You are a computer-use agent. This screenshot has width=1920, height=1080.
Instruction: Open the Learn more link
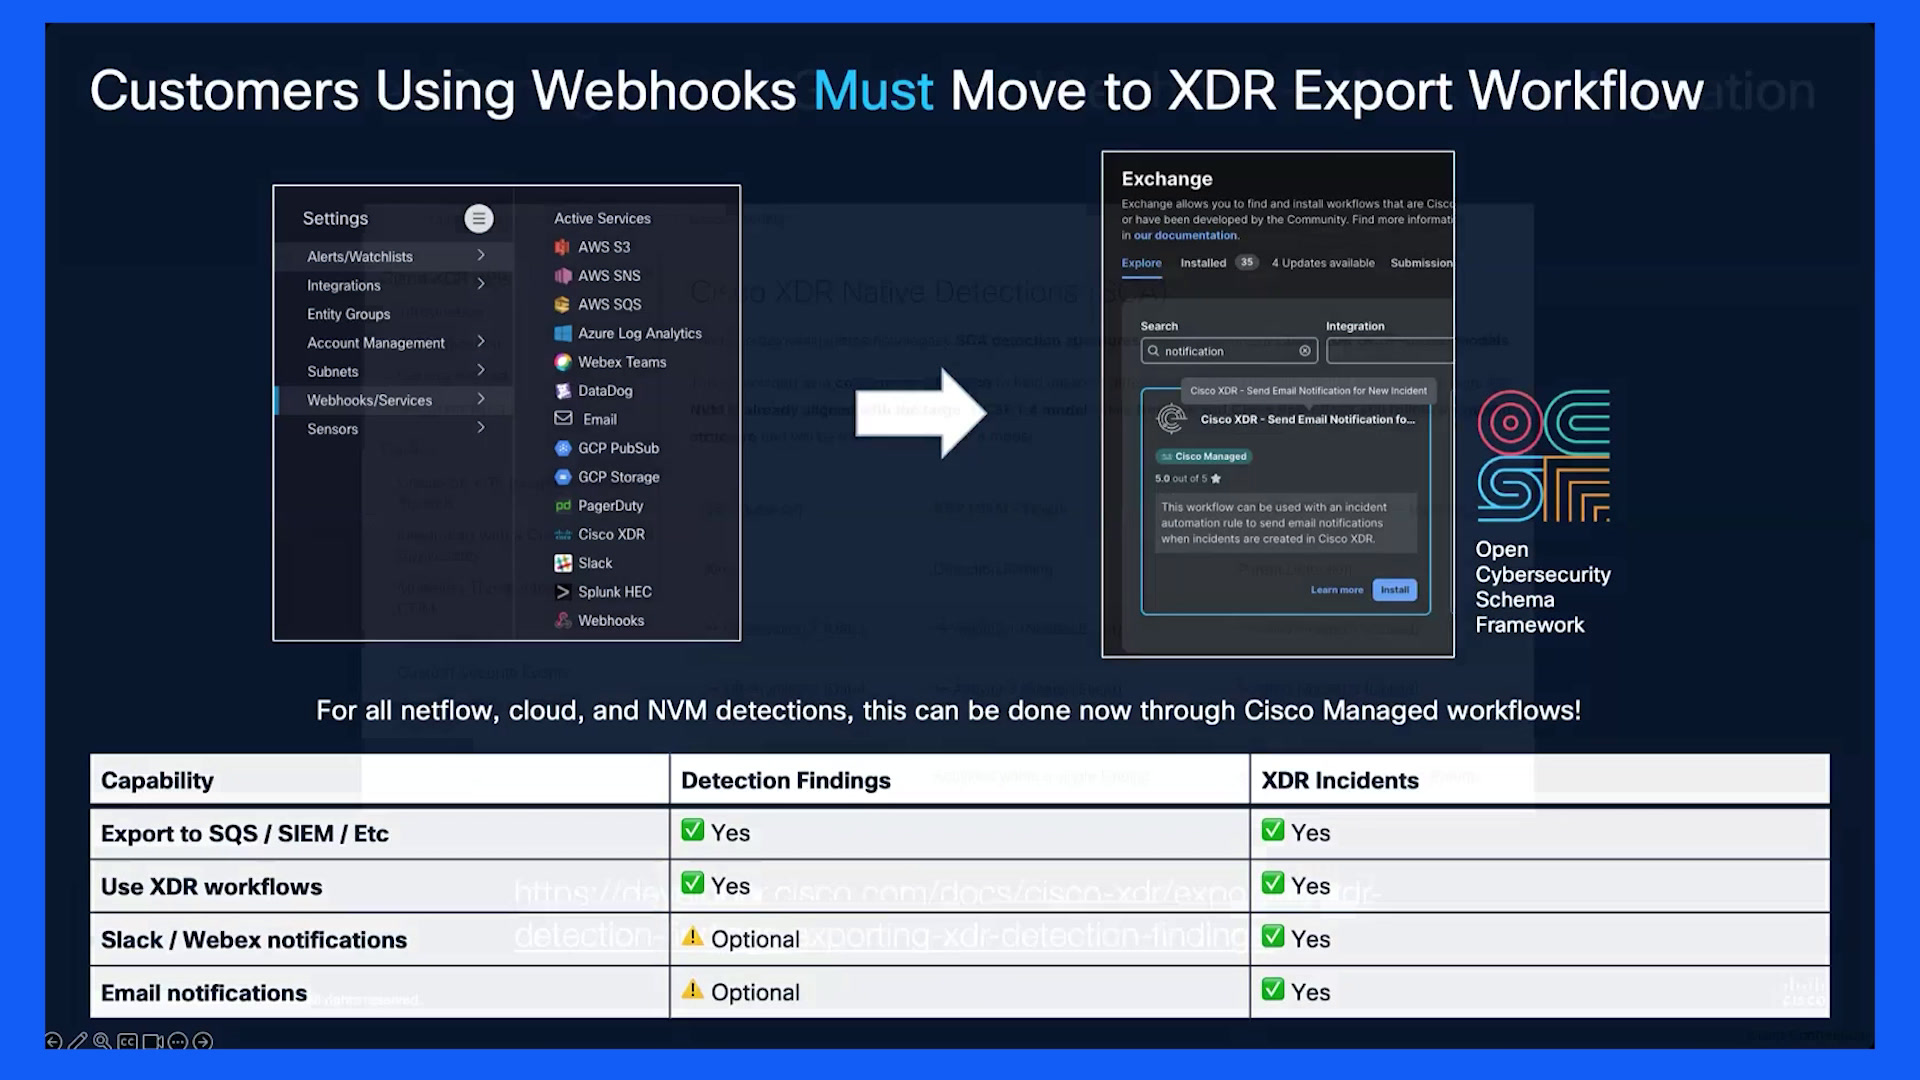(1337, 590)
